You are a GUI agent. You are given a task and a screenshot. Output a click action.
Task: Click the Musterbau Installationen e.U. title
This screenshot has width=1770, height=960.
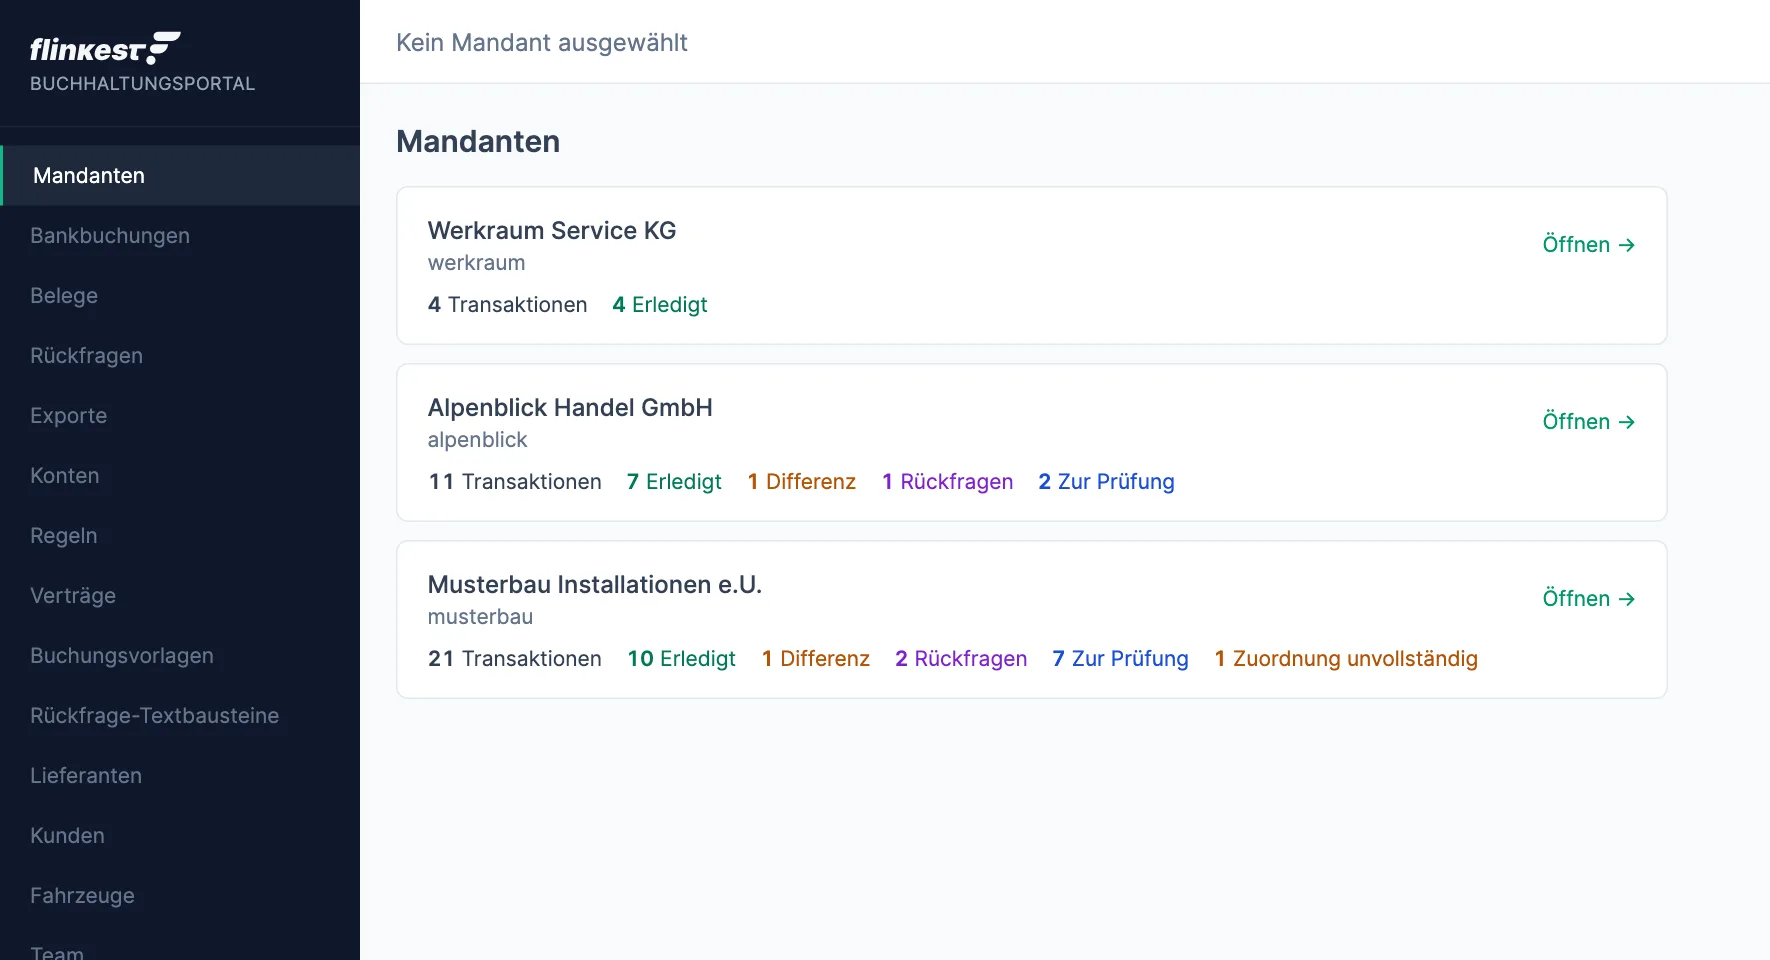click(x=595, y=585)
